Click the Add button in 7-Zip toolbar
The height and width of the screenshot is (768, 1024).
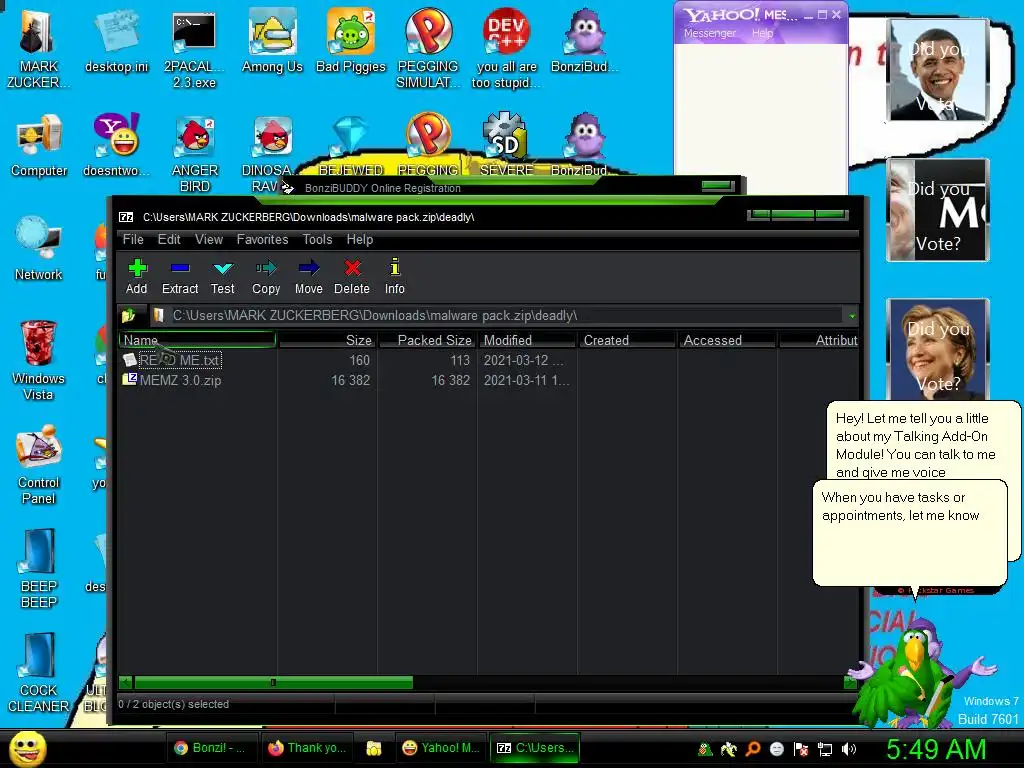(136, 276)
